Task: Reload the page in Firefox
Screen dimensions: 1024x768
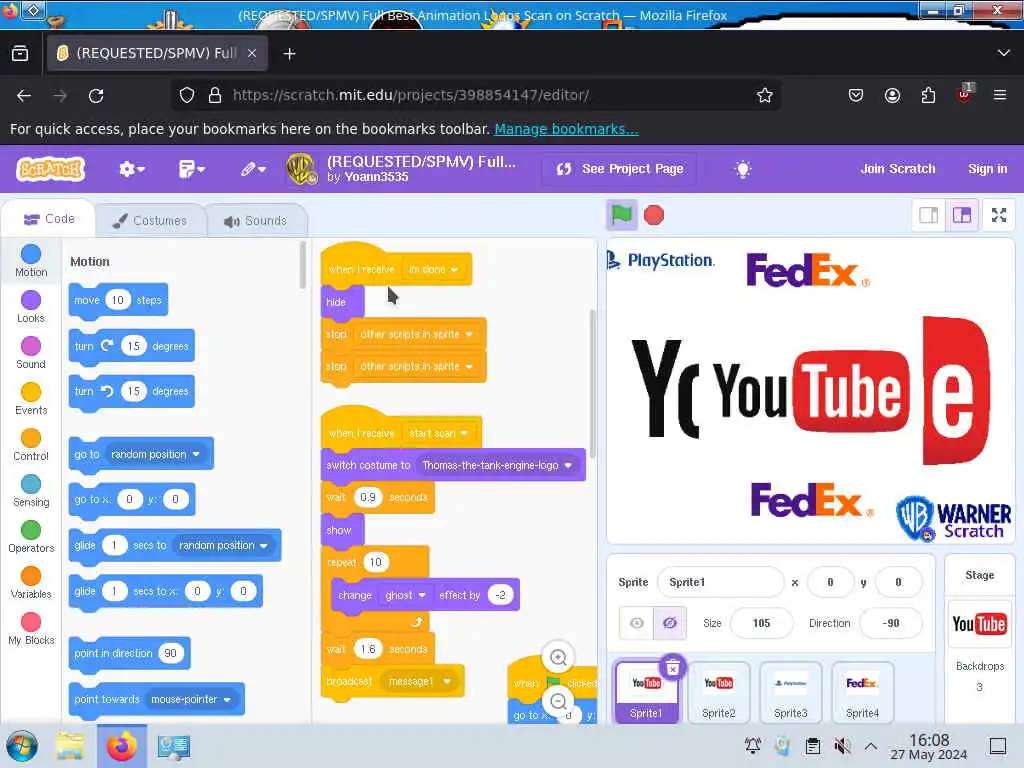Action: (96, 95)
